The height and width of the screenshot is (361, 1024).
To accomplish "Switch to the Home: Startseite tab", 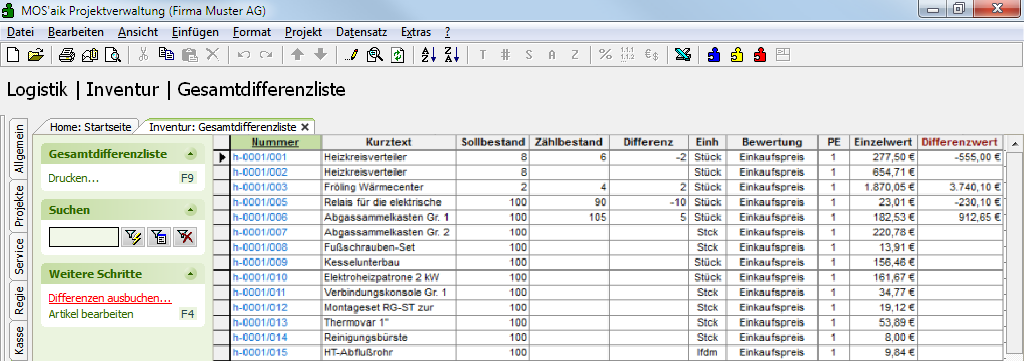I will coord(91,127).
